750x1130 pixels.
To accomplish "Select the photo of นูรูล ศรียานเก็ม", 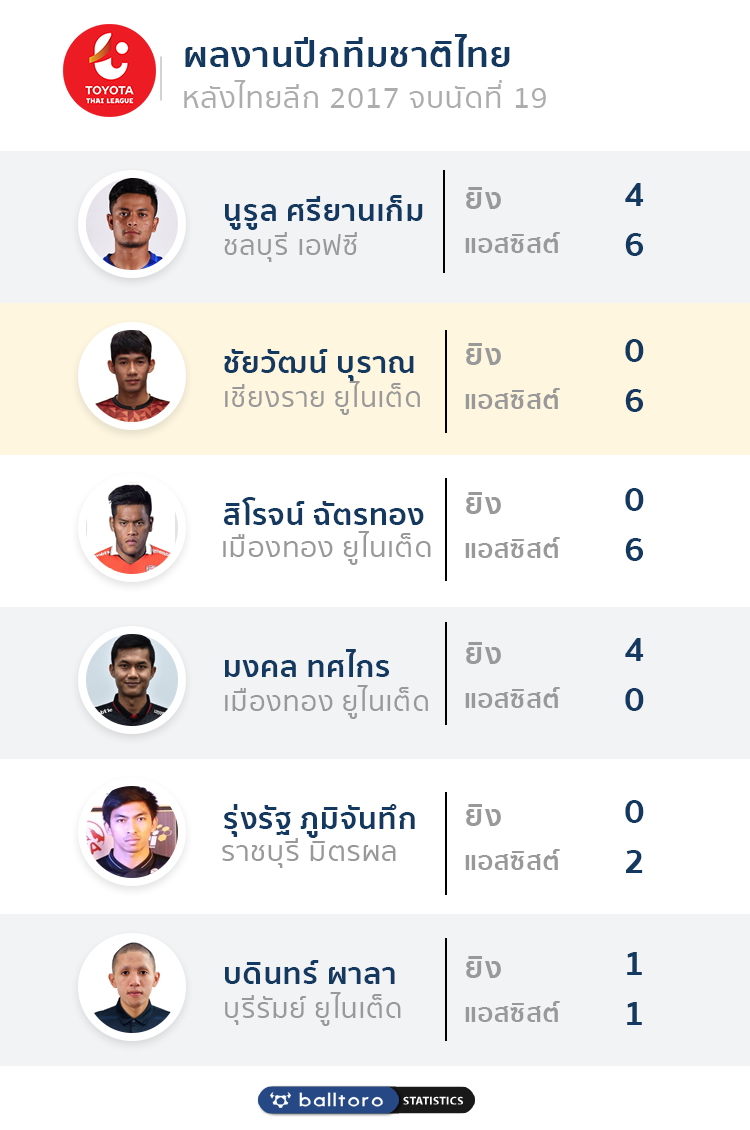I will pyautogui.click(x=132, y=224).
